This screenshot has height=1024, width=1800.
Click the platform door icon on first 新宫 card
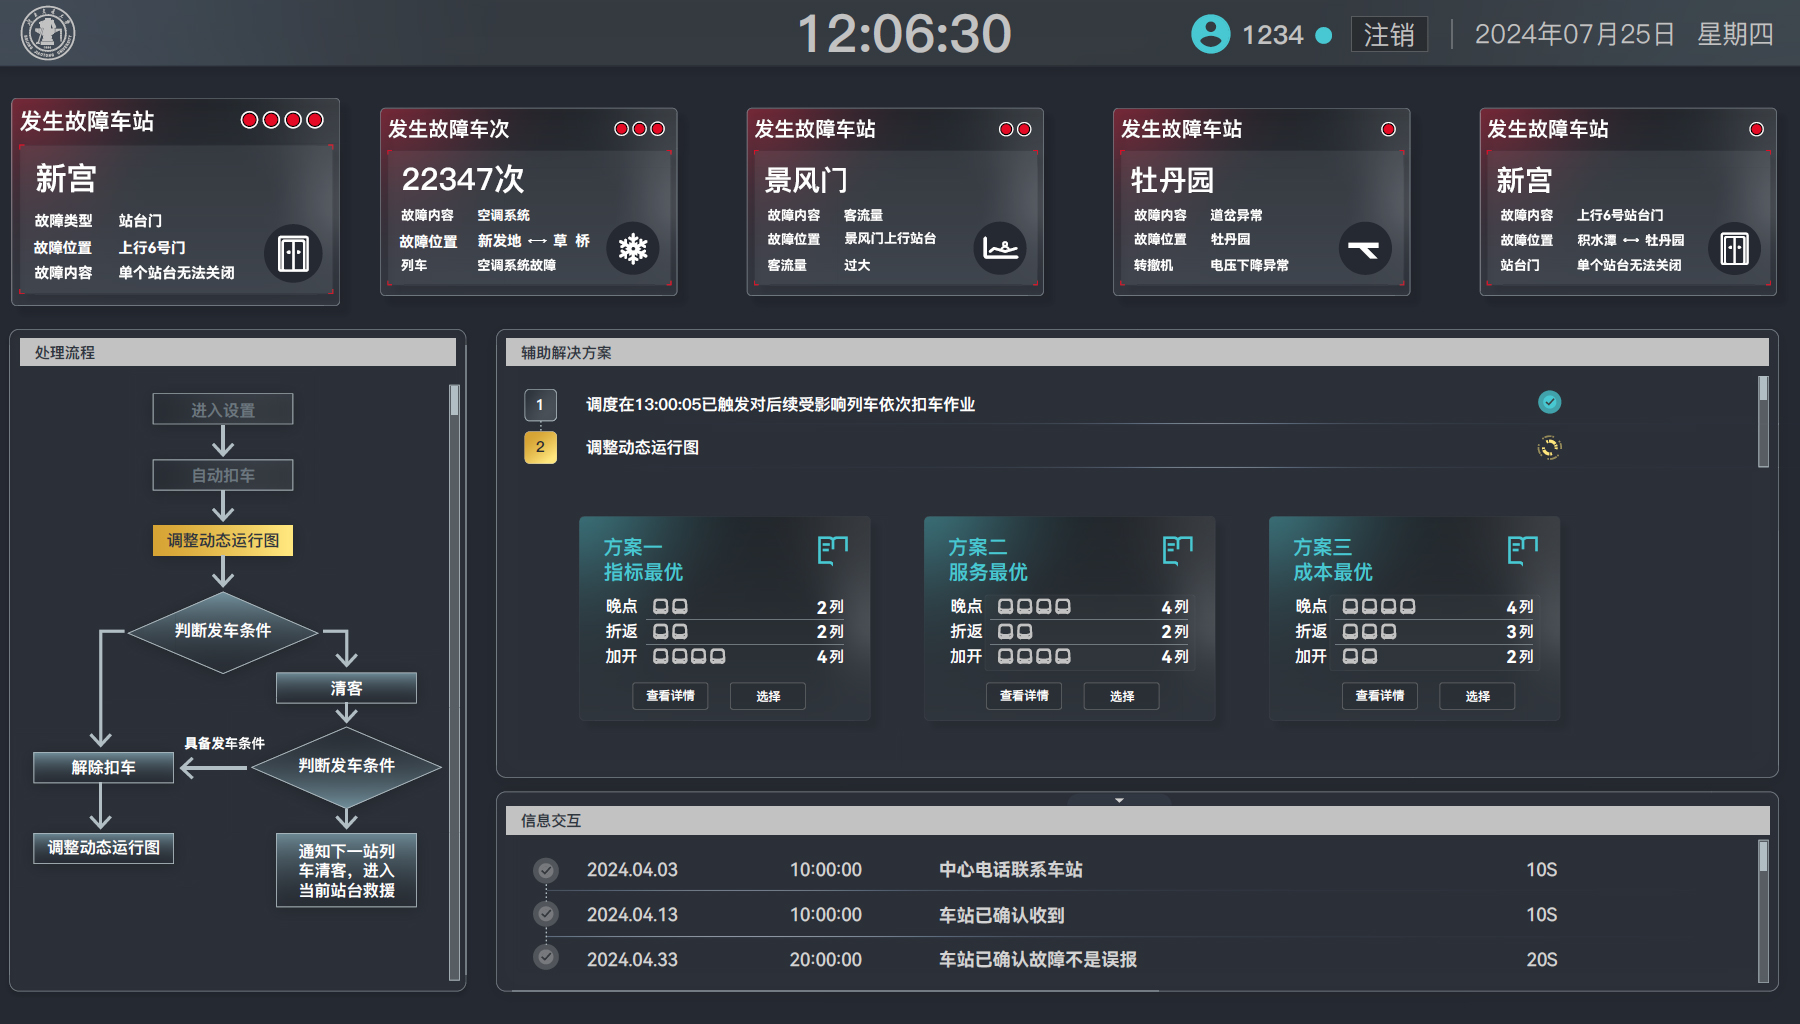click(293, 253)
